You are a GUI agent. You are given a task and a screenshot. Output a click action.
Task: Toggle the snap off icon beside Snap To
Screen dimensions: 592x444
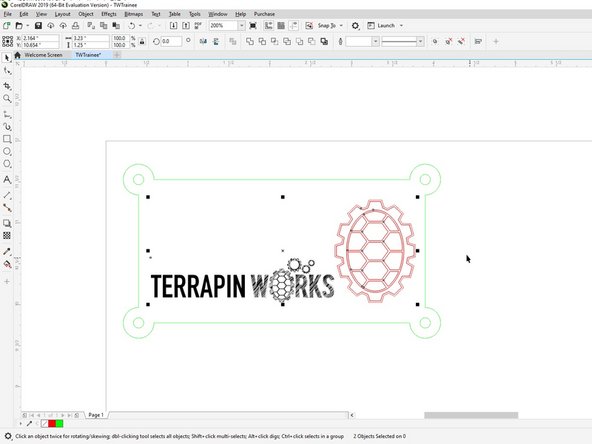(x=309, y=26)
